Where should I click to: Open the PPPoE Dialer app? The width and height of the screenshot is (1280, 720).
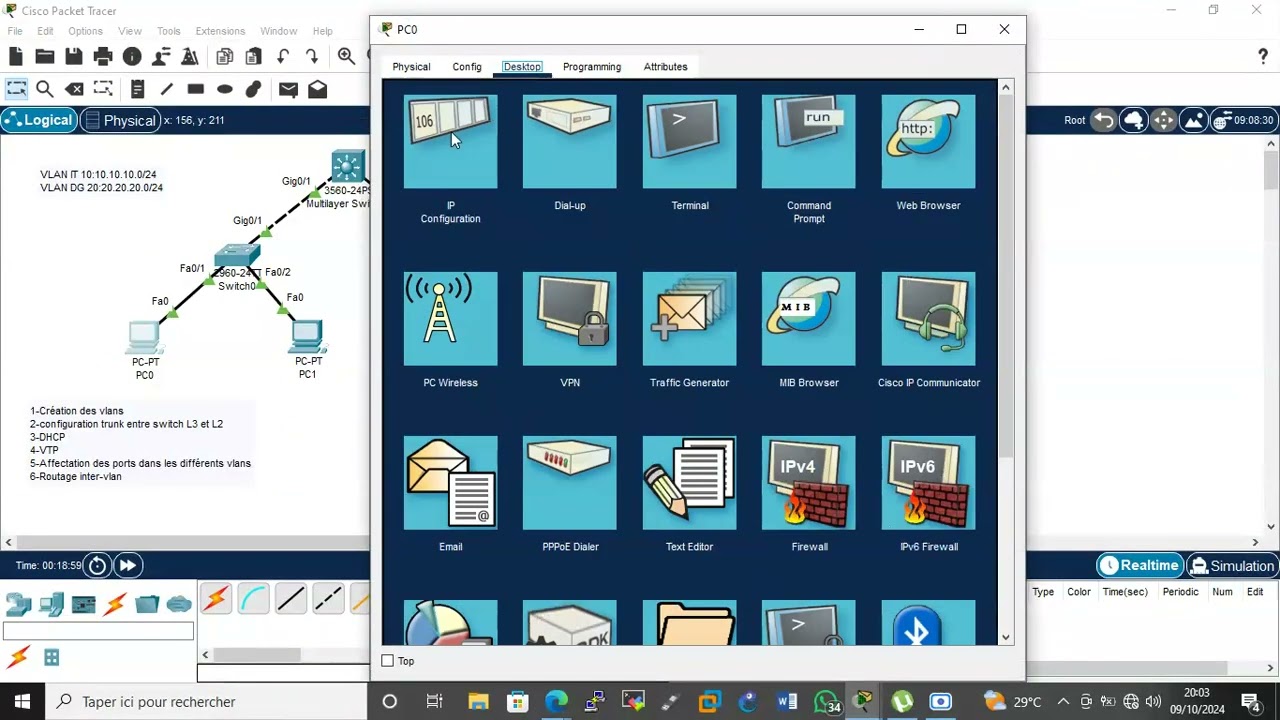click(x=570, y=483)
